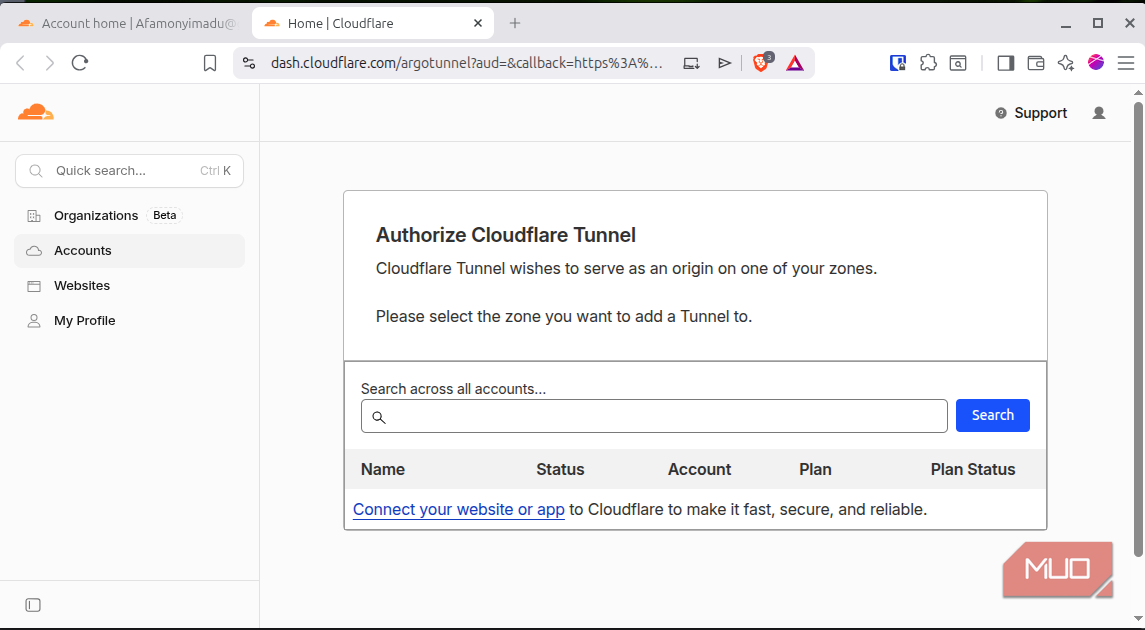
Task: Open the Brave Wallet icon
Action: tap(1035, 64)
